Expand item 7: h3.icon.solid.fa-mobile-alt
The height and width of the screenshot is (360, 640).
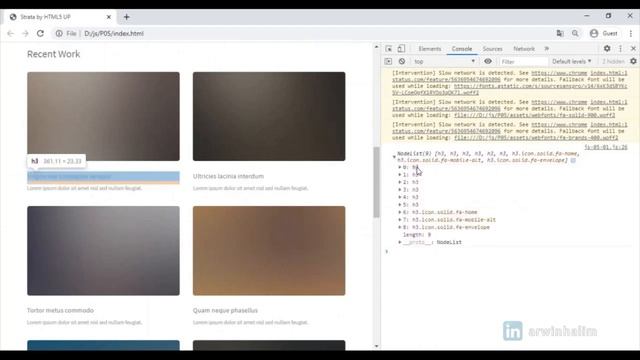pos(400,220)
